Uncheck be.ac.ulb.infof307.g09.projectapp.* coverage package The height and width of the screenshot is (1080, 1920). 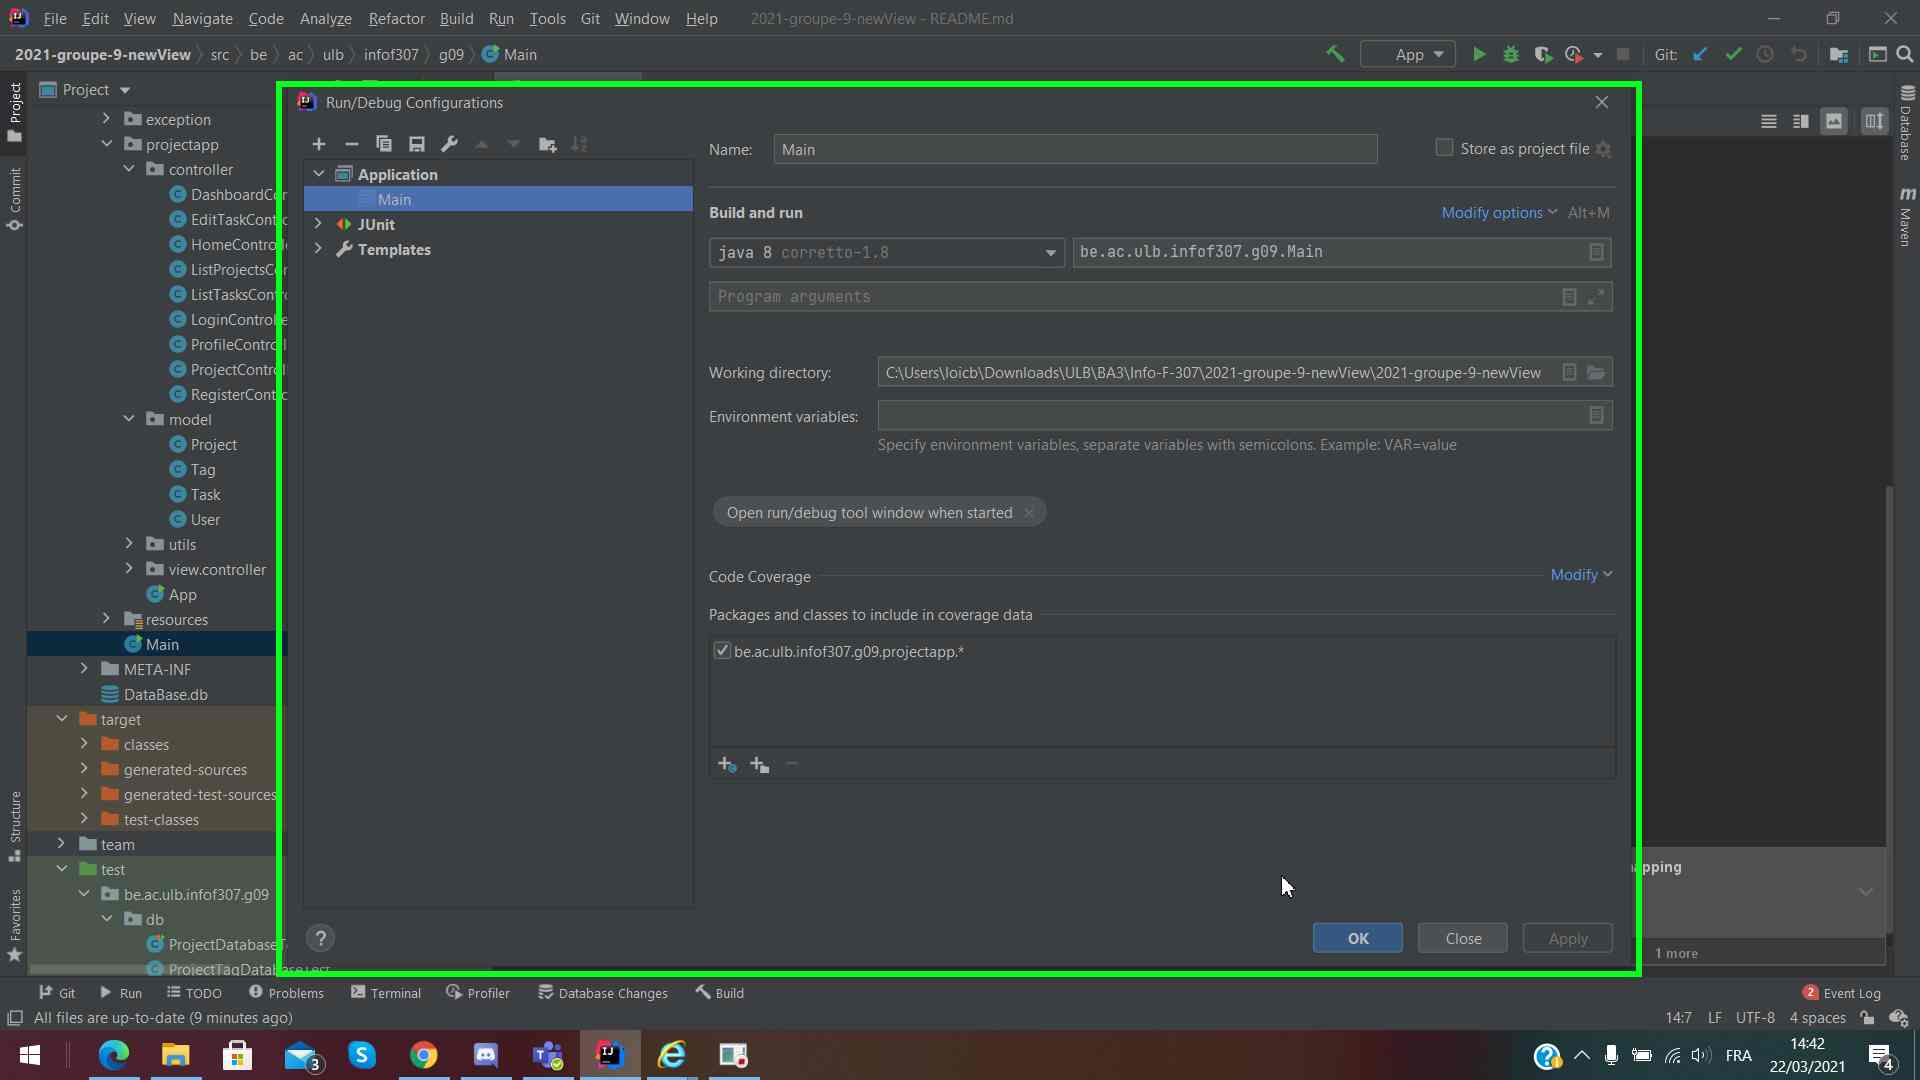pyautogui.click(x=722, y=651)
